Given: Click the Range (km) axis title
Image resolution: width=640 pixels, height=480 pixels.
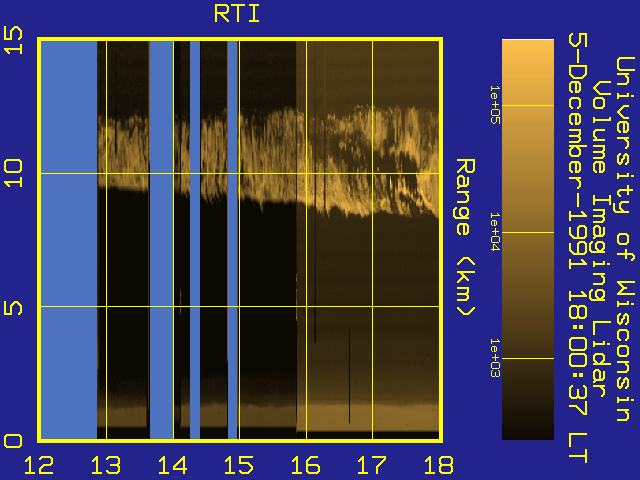Looking at the screenshot, I should (465, 237).
